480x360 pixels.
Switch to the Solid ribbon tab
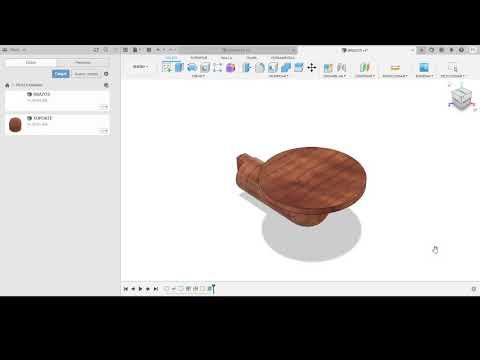pos(171,58)
